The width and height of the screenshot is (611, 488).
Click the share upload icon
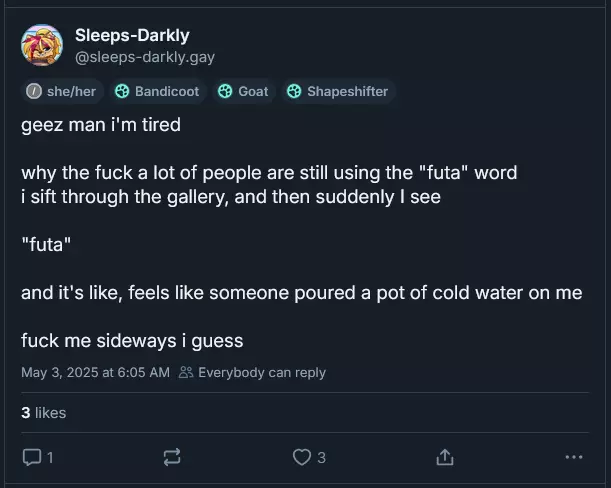445,457
